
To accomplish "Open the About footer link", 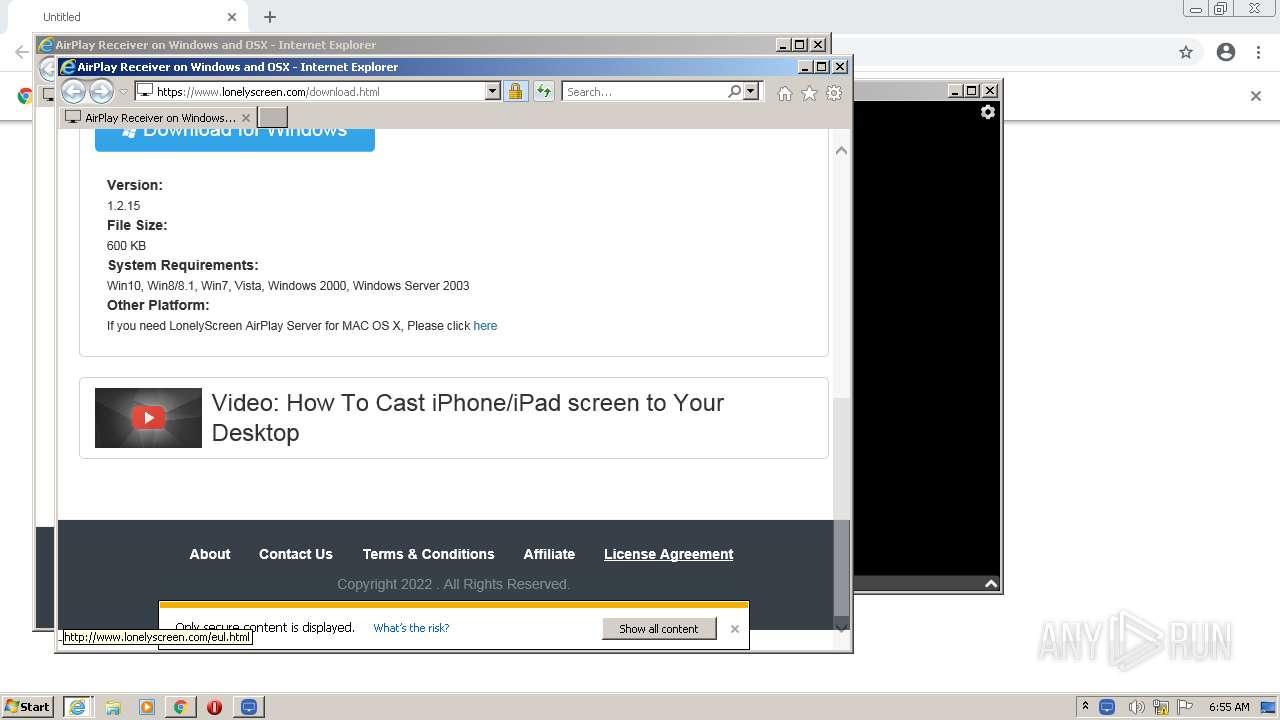I will (x=210, y=554).
